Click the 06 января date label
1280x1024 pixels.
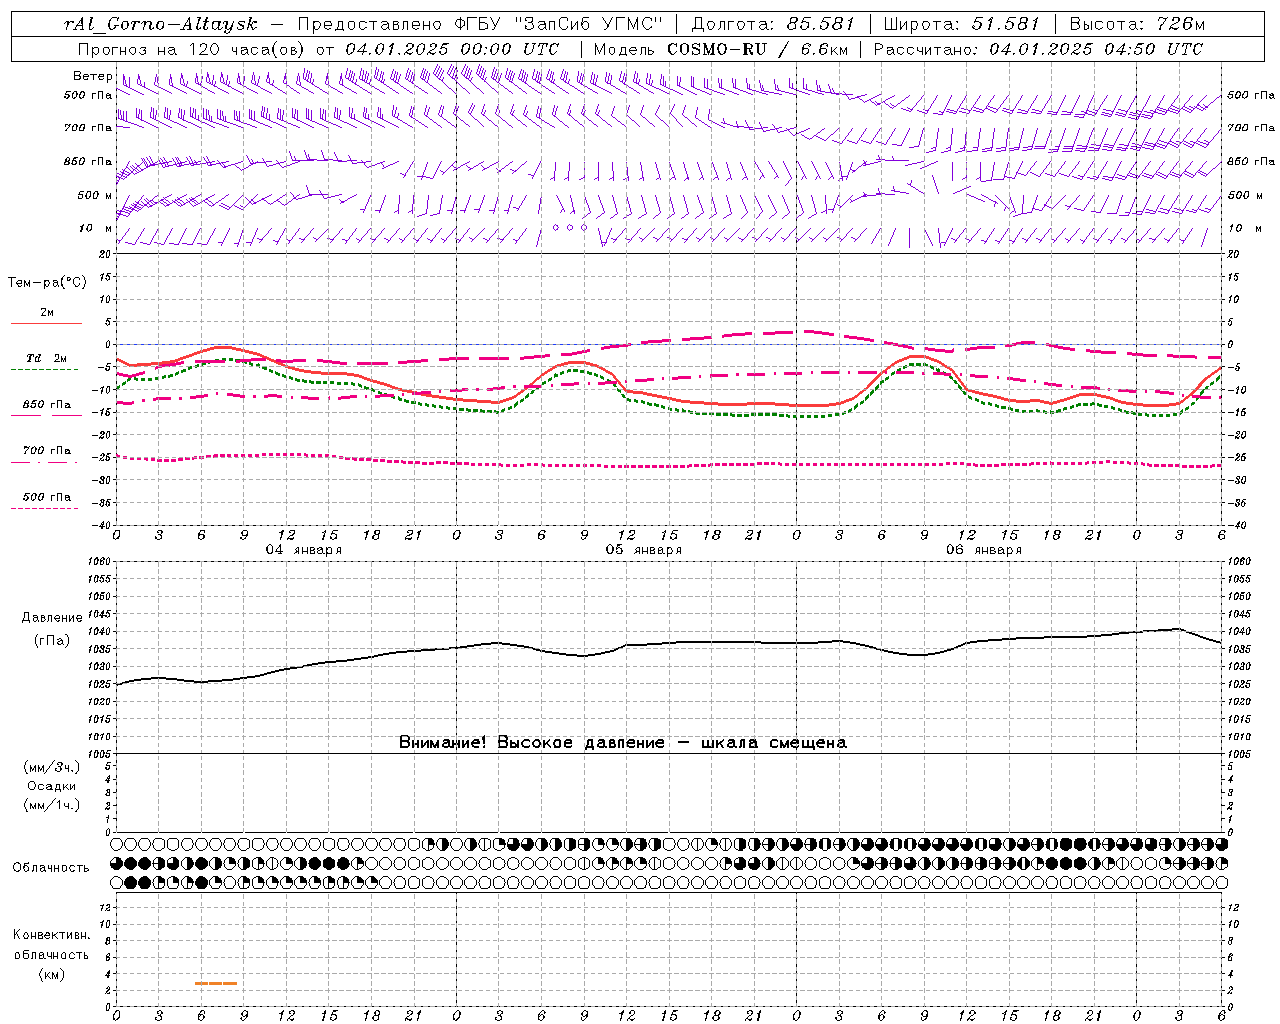pyautogui.click(x=983, y=549)
